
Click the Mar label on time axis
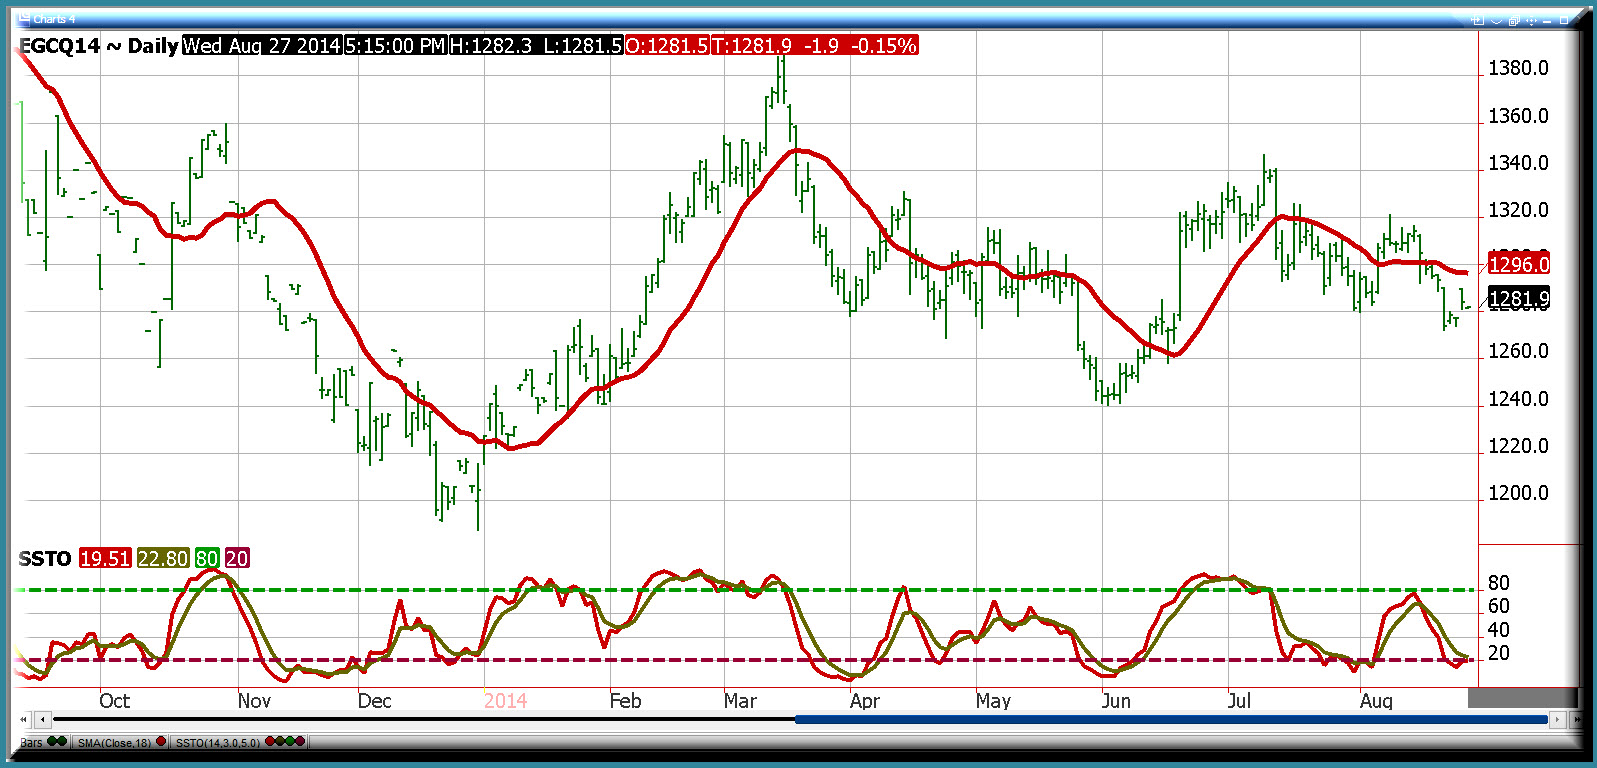coord(741,701)
